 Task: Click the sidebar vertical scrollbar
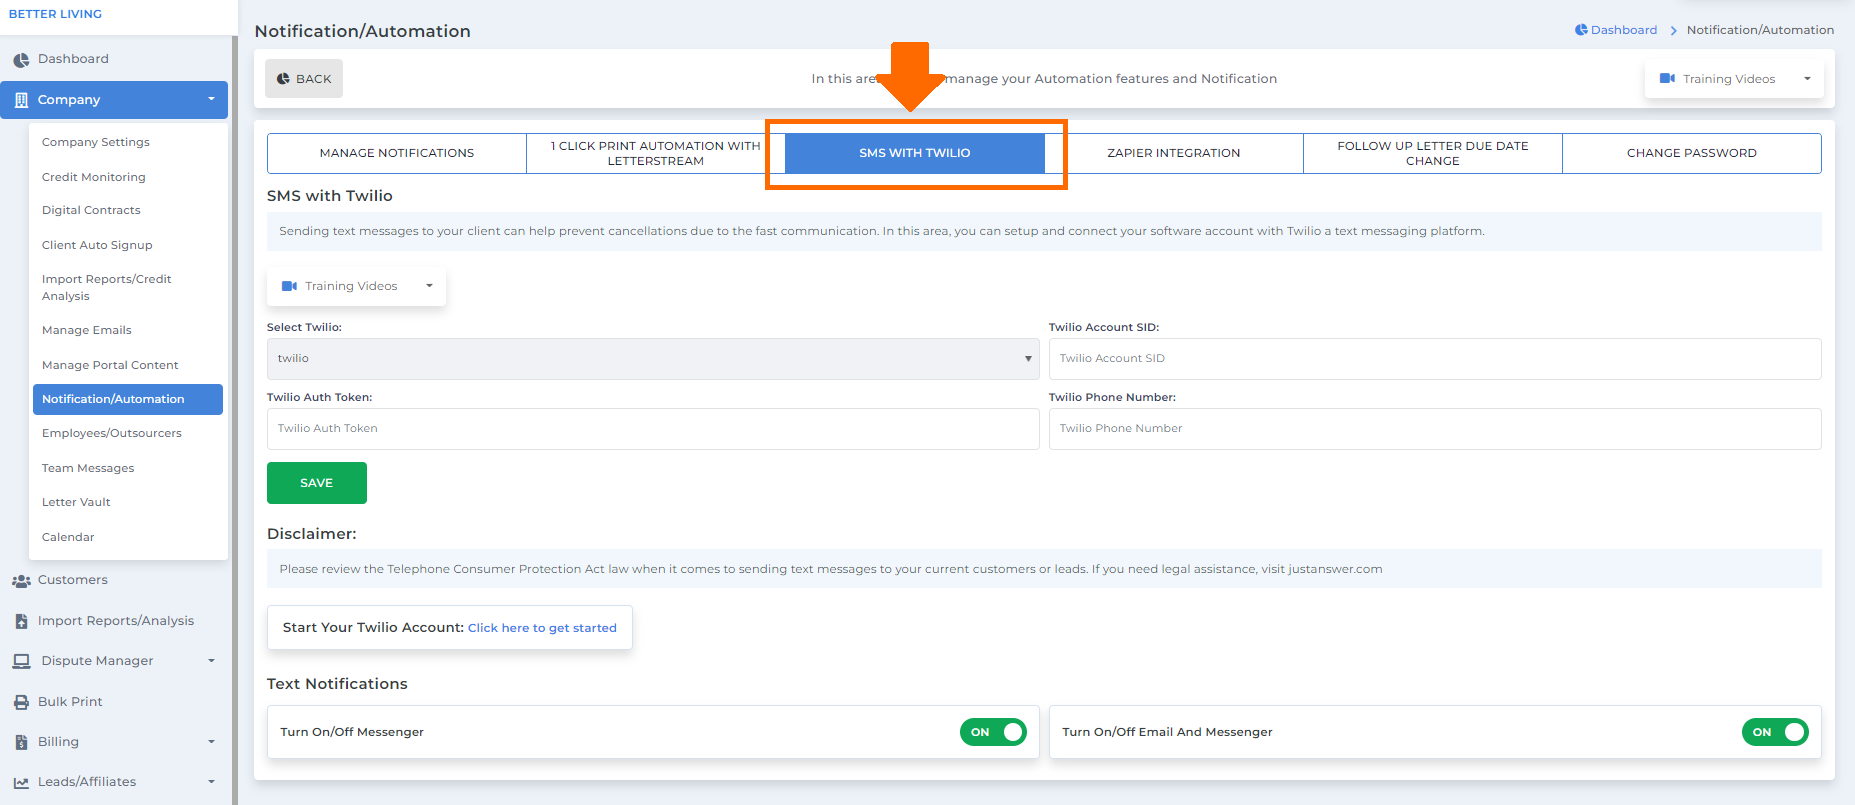point(235,420)
